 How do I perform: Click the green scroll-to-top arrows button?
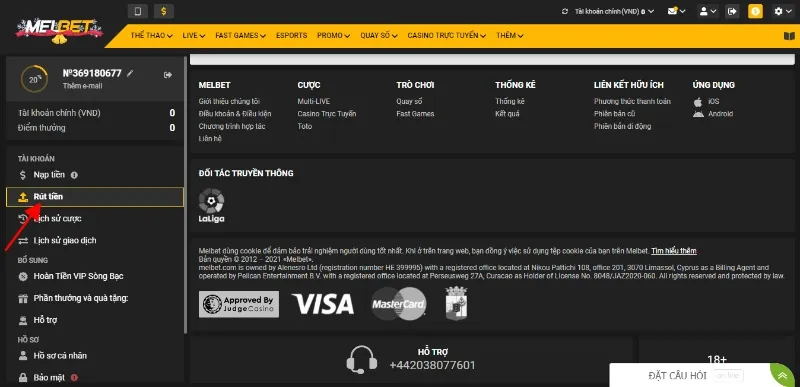coord(783,376)
